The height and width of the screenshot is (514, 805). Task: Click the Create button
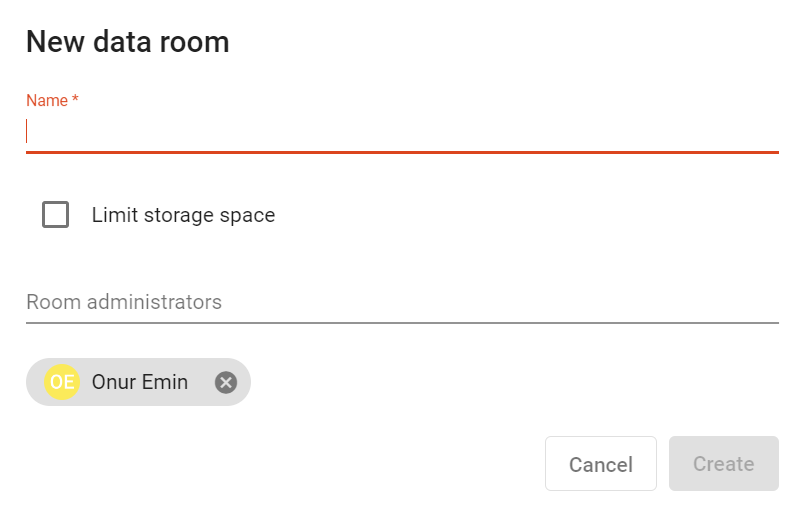coord(724,464)
